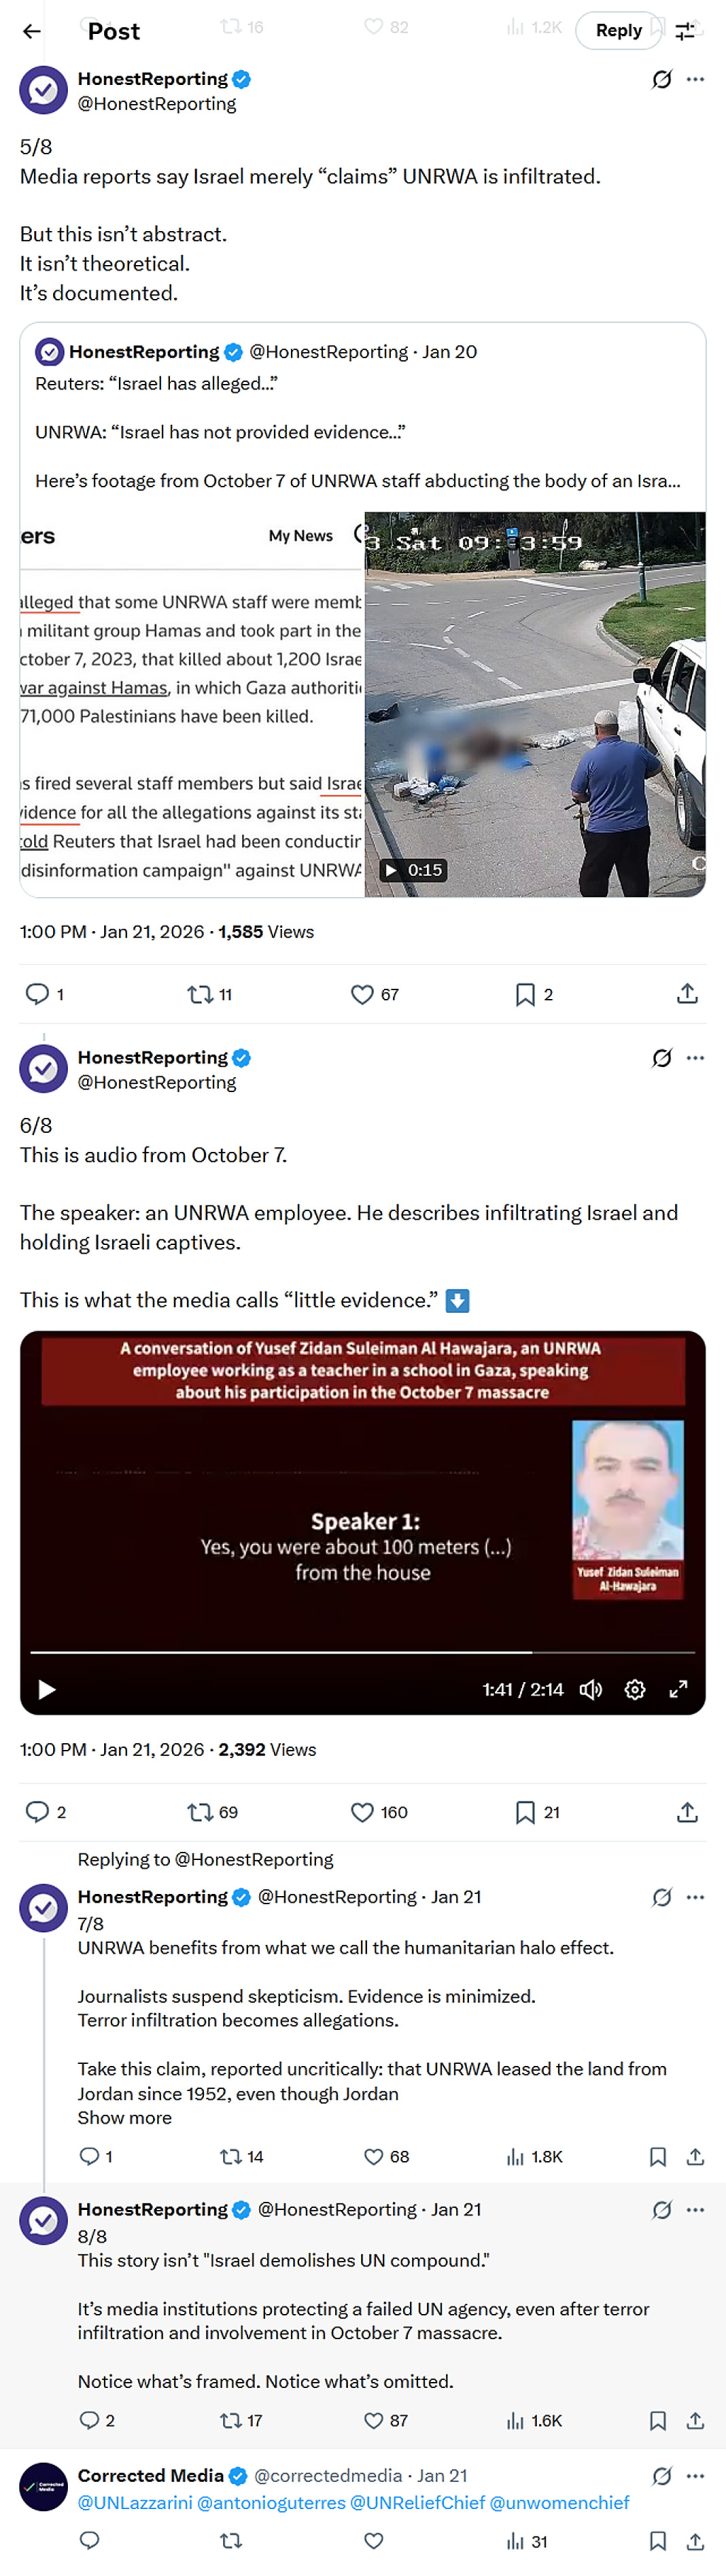The height and width of the screenshot is (2560, 726).
Task: Reply to the 8/8 post
Action: coord(89,2420)
